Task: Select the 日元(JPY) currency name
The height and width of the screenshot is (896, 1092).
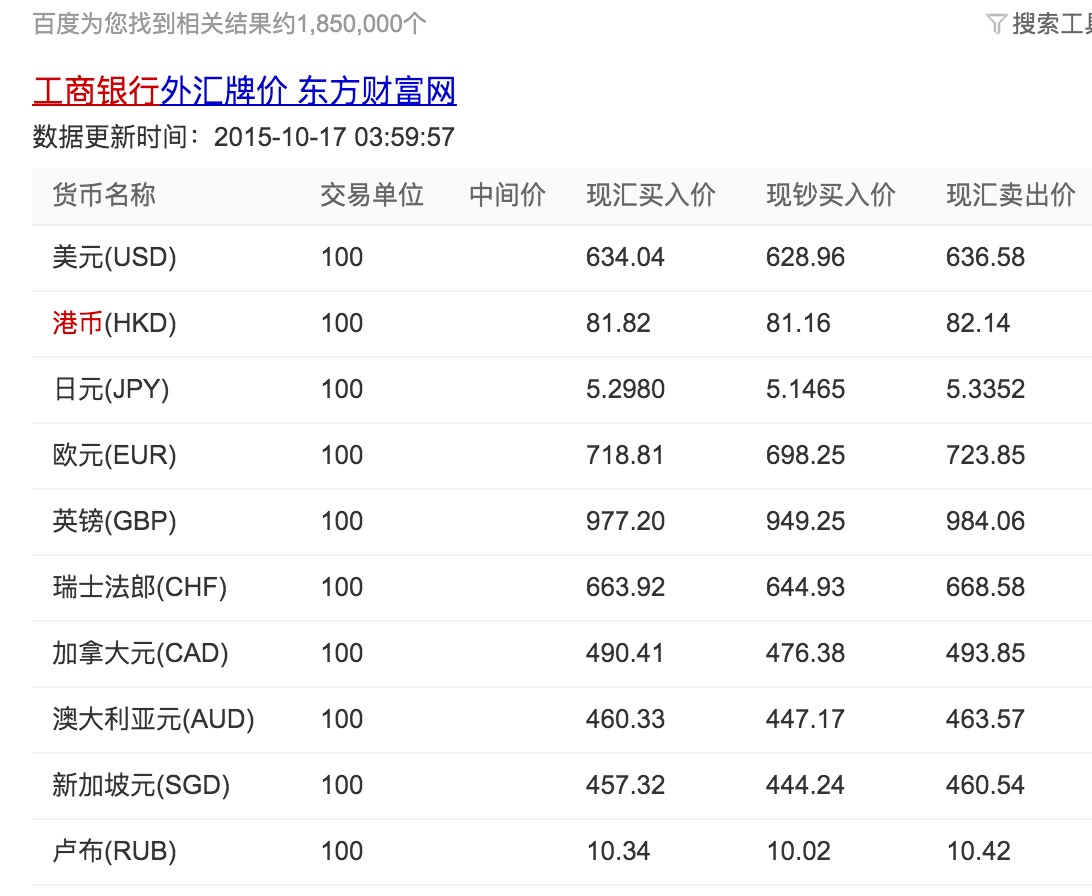Action: [111, 390]
